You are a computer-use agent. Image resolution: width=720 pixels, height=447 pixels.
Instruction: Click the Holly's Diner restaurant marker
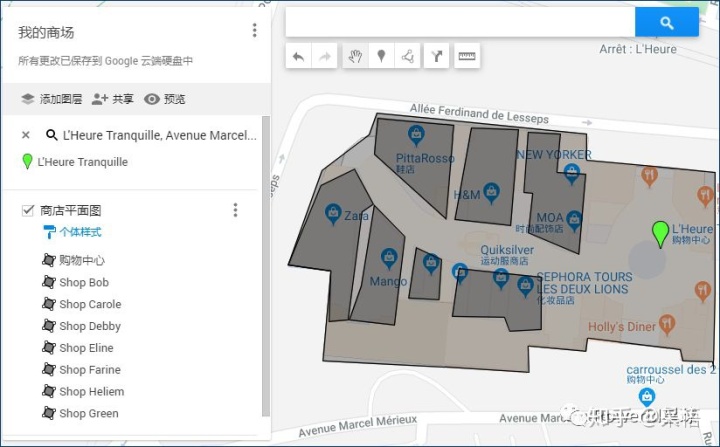(x=667, y=324)
